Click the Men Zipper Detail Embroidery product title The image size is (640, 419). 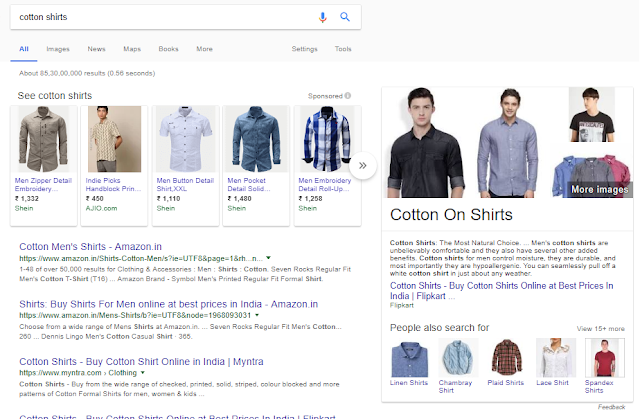43,184
